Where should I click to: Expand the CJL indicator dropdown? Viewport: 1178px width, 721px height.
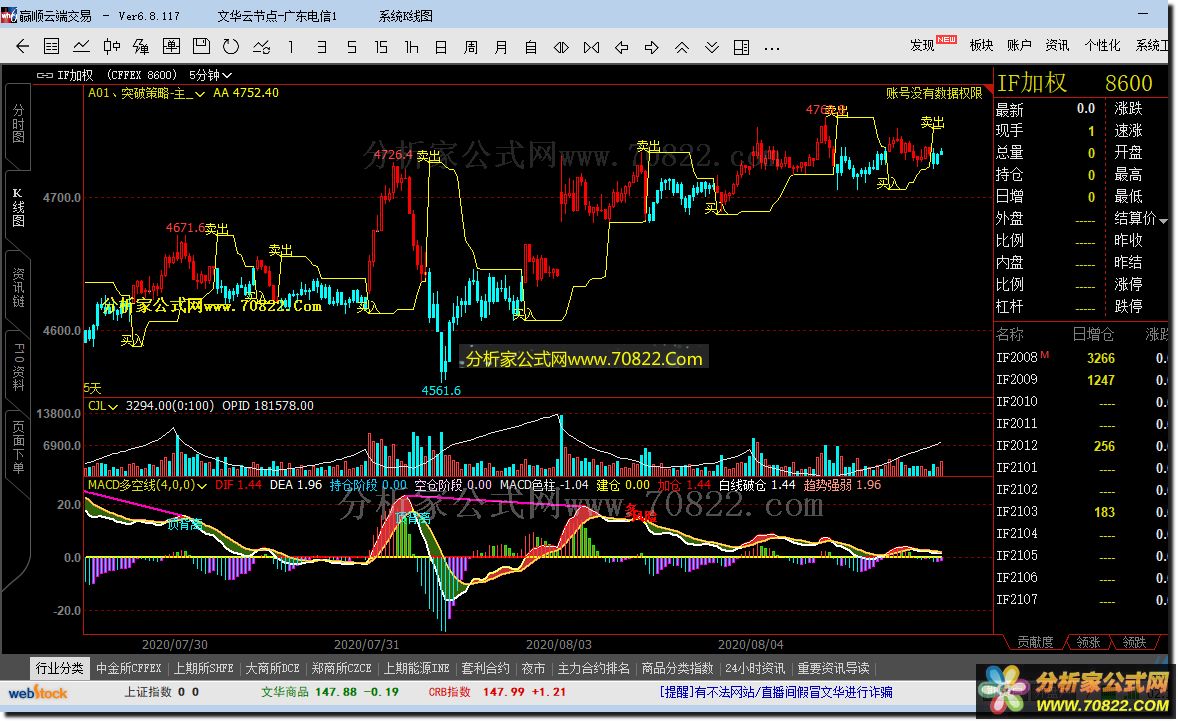(x=113, y=406)
